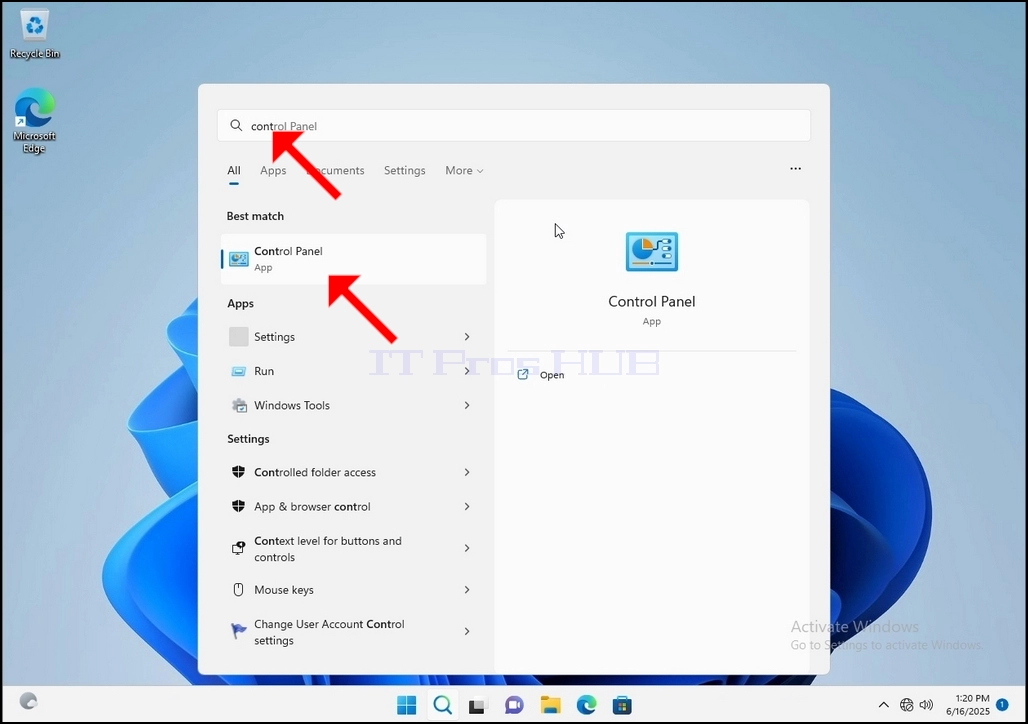Select the Microsoft Edge desktop shortcut
This screenshot has height=724, width=1028.
(34, 121)
